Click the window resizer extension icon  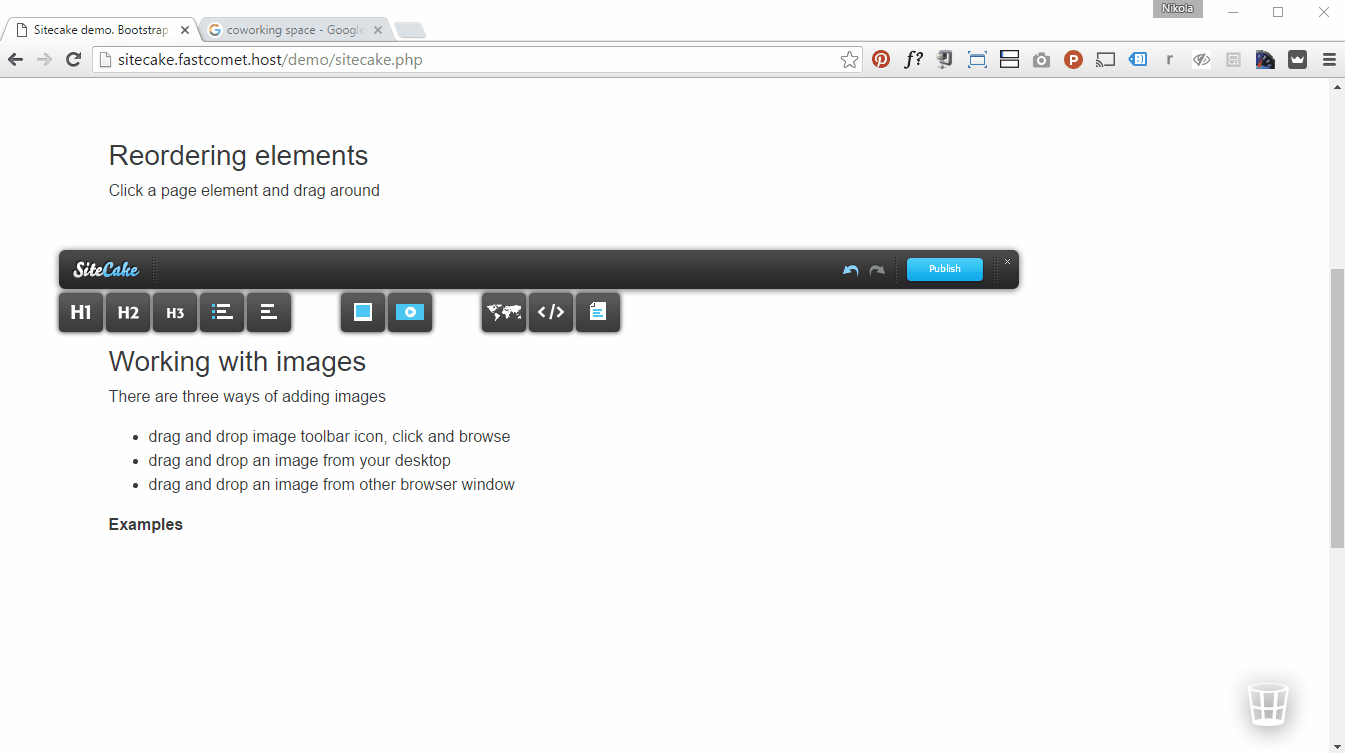point(977,60)
